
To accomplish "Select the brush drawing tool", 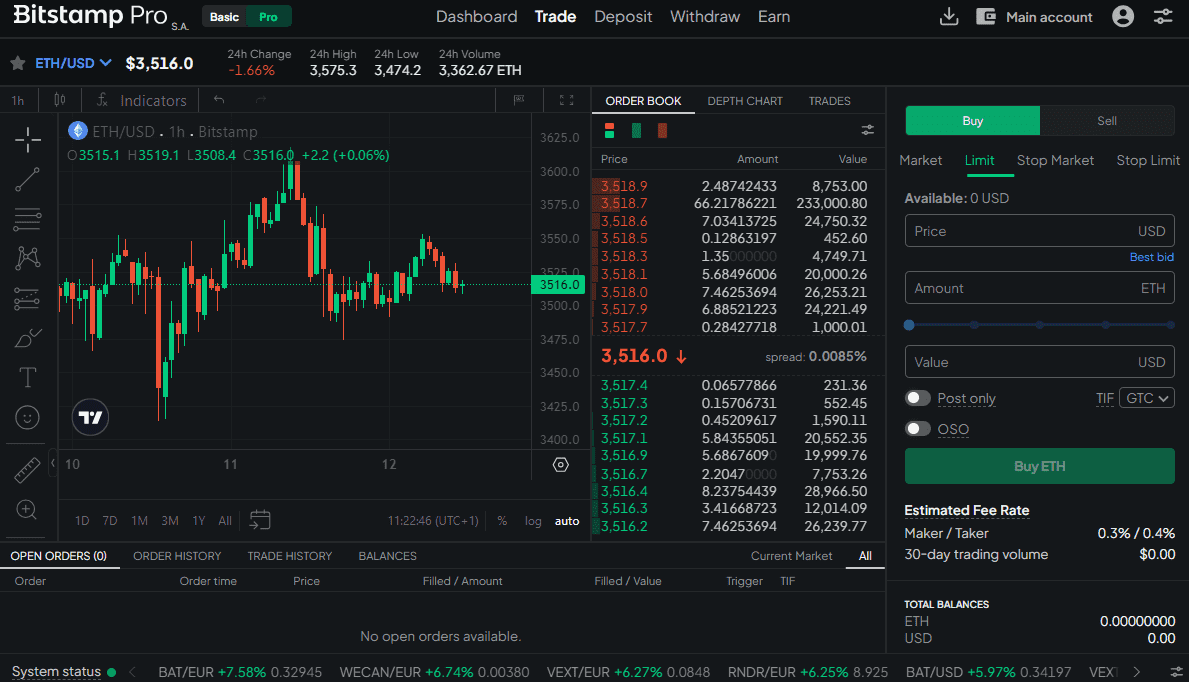I will [27, 338].
